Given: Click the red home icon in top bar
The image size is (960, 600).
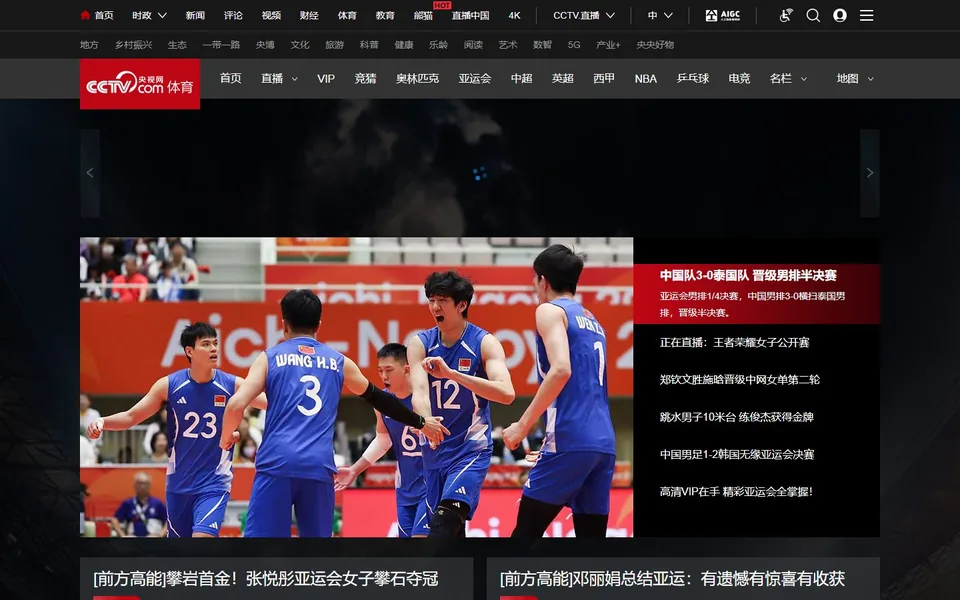Looking at the screenshot, I should (85, 15).
